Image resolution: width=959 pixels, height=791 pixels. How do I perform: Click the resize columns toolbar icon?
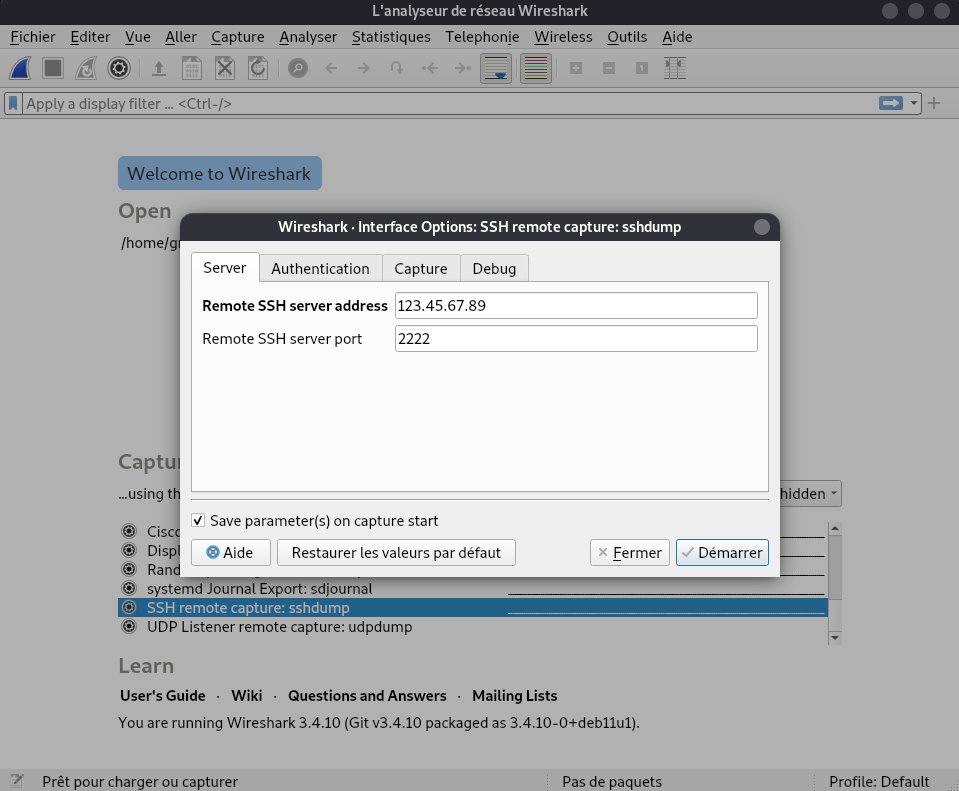click(x=675, y=68)
